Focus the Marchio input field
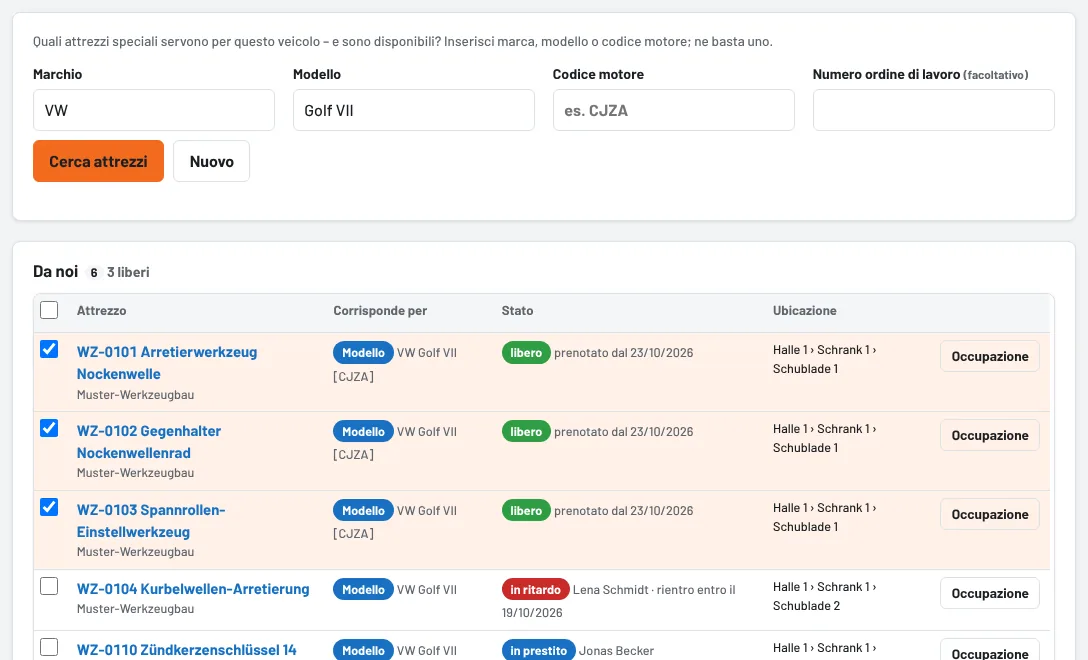Screen dimensions: 1088x660 154,110
